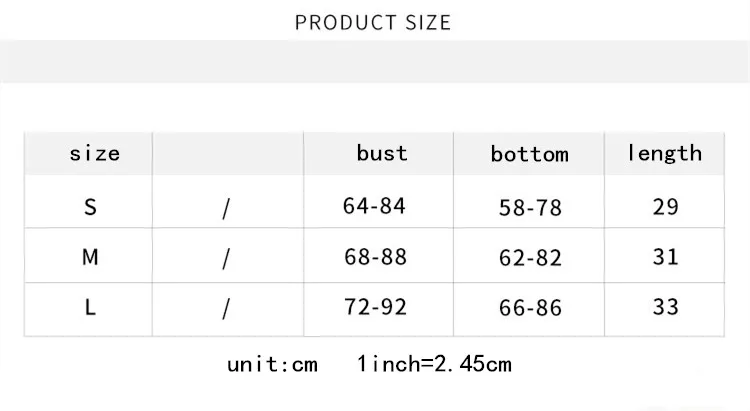The image size is (750, 411).
Task: Click the L size row label
Action: pos(90,307)
